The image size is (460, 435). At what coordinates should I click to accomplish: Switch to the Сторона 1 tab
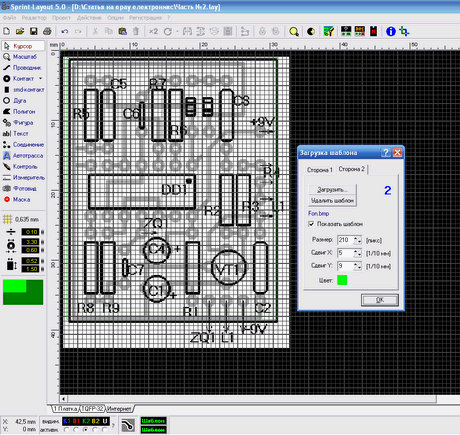pyautogui.click(x=320, y=170)
